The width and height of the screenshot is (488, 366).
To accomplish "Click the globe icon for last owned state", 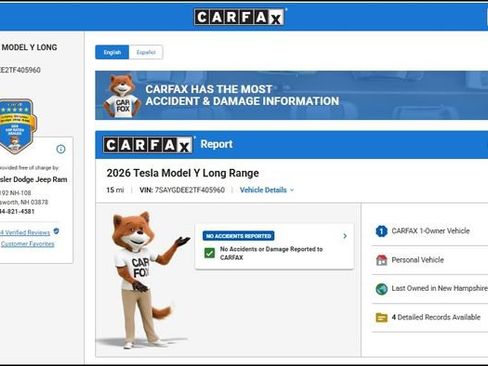I will coord(381,289).
